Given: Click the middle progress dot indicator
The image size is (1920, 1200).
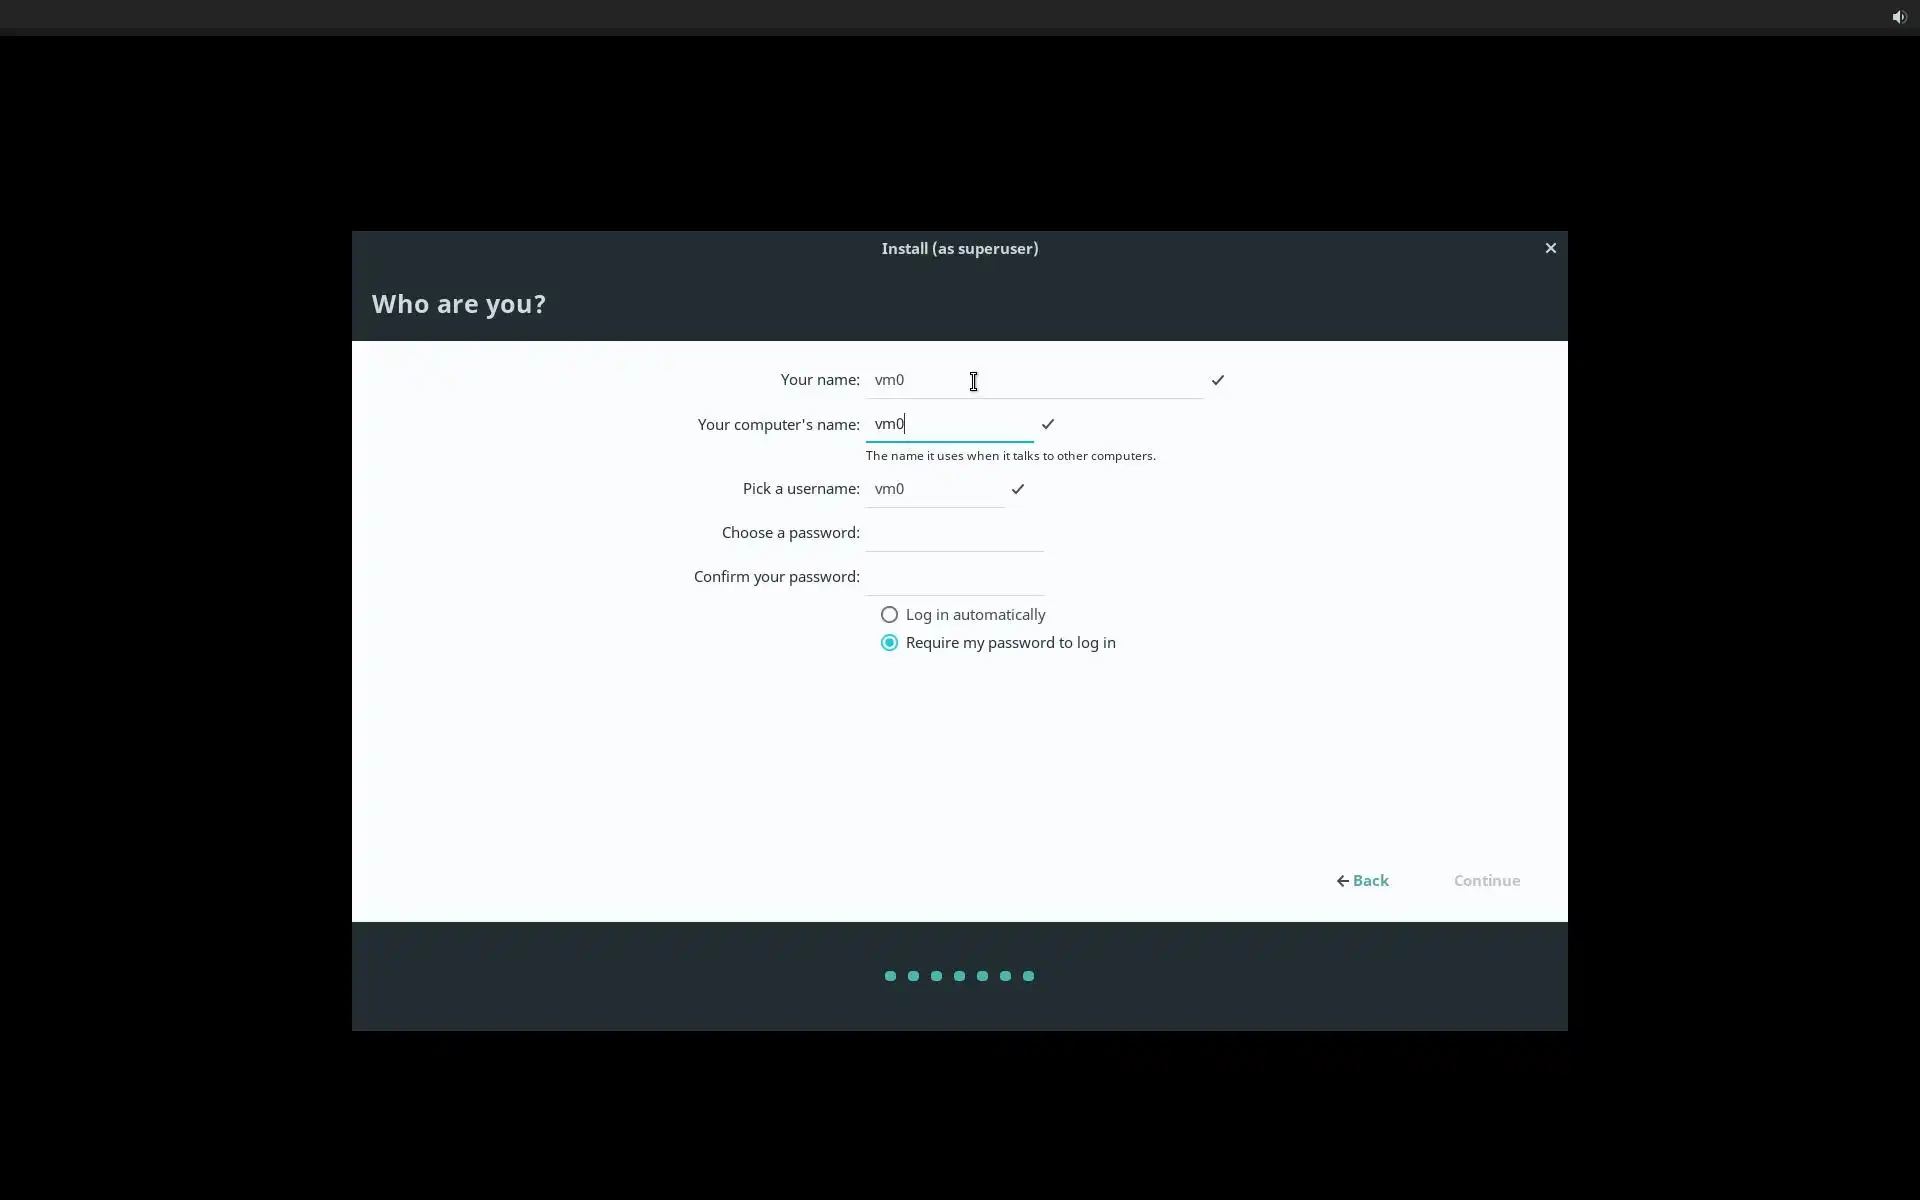Looking at the screenshot, I should [959, 976].
